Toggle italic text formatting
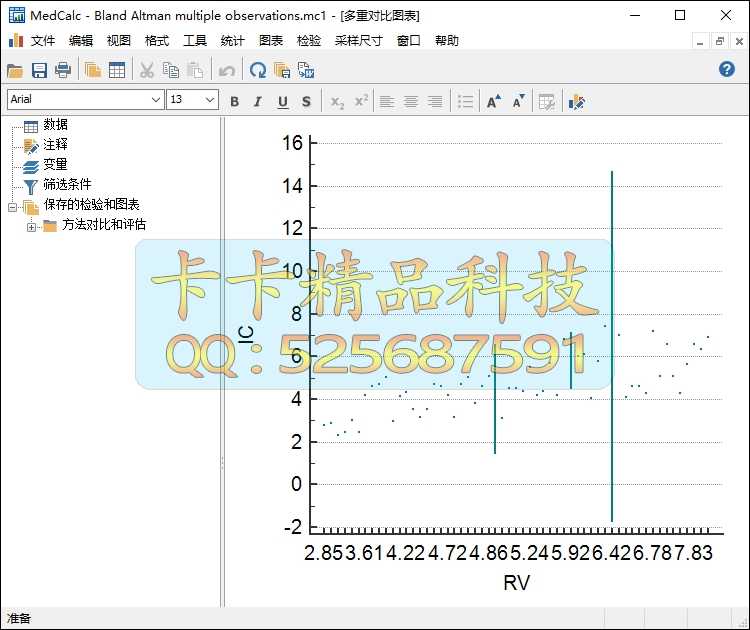Image resolution: width=750 pixels, height=630 pixels. coord(258,101)
